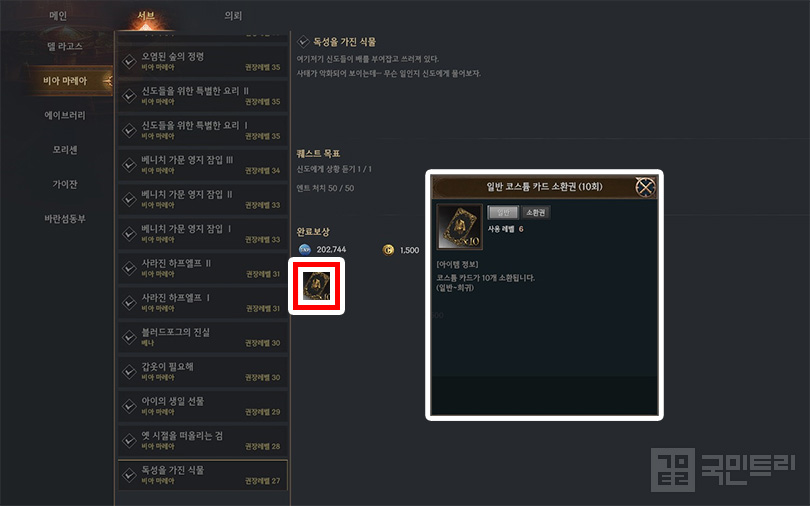810x506 pixels.
Task: Click the 소환권 tag in popup
Action: [535, 212]
